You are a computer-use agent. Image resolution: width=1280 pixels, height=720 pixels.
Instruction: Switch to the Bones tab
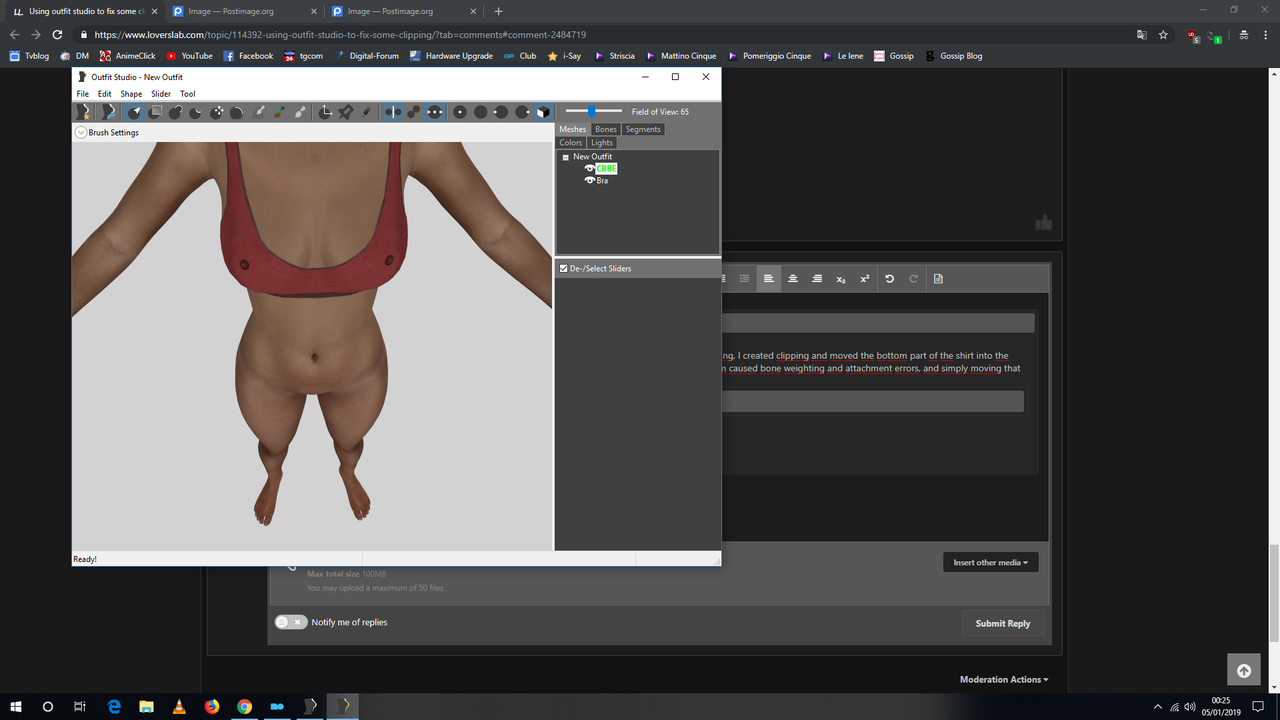[606, 129]
